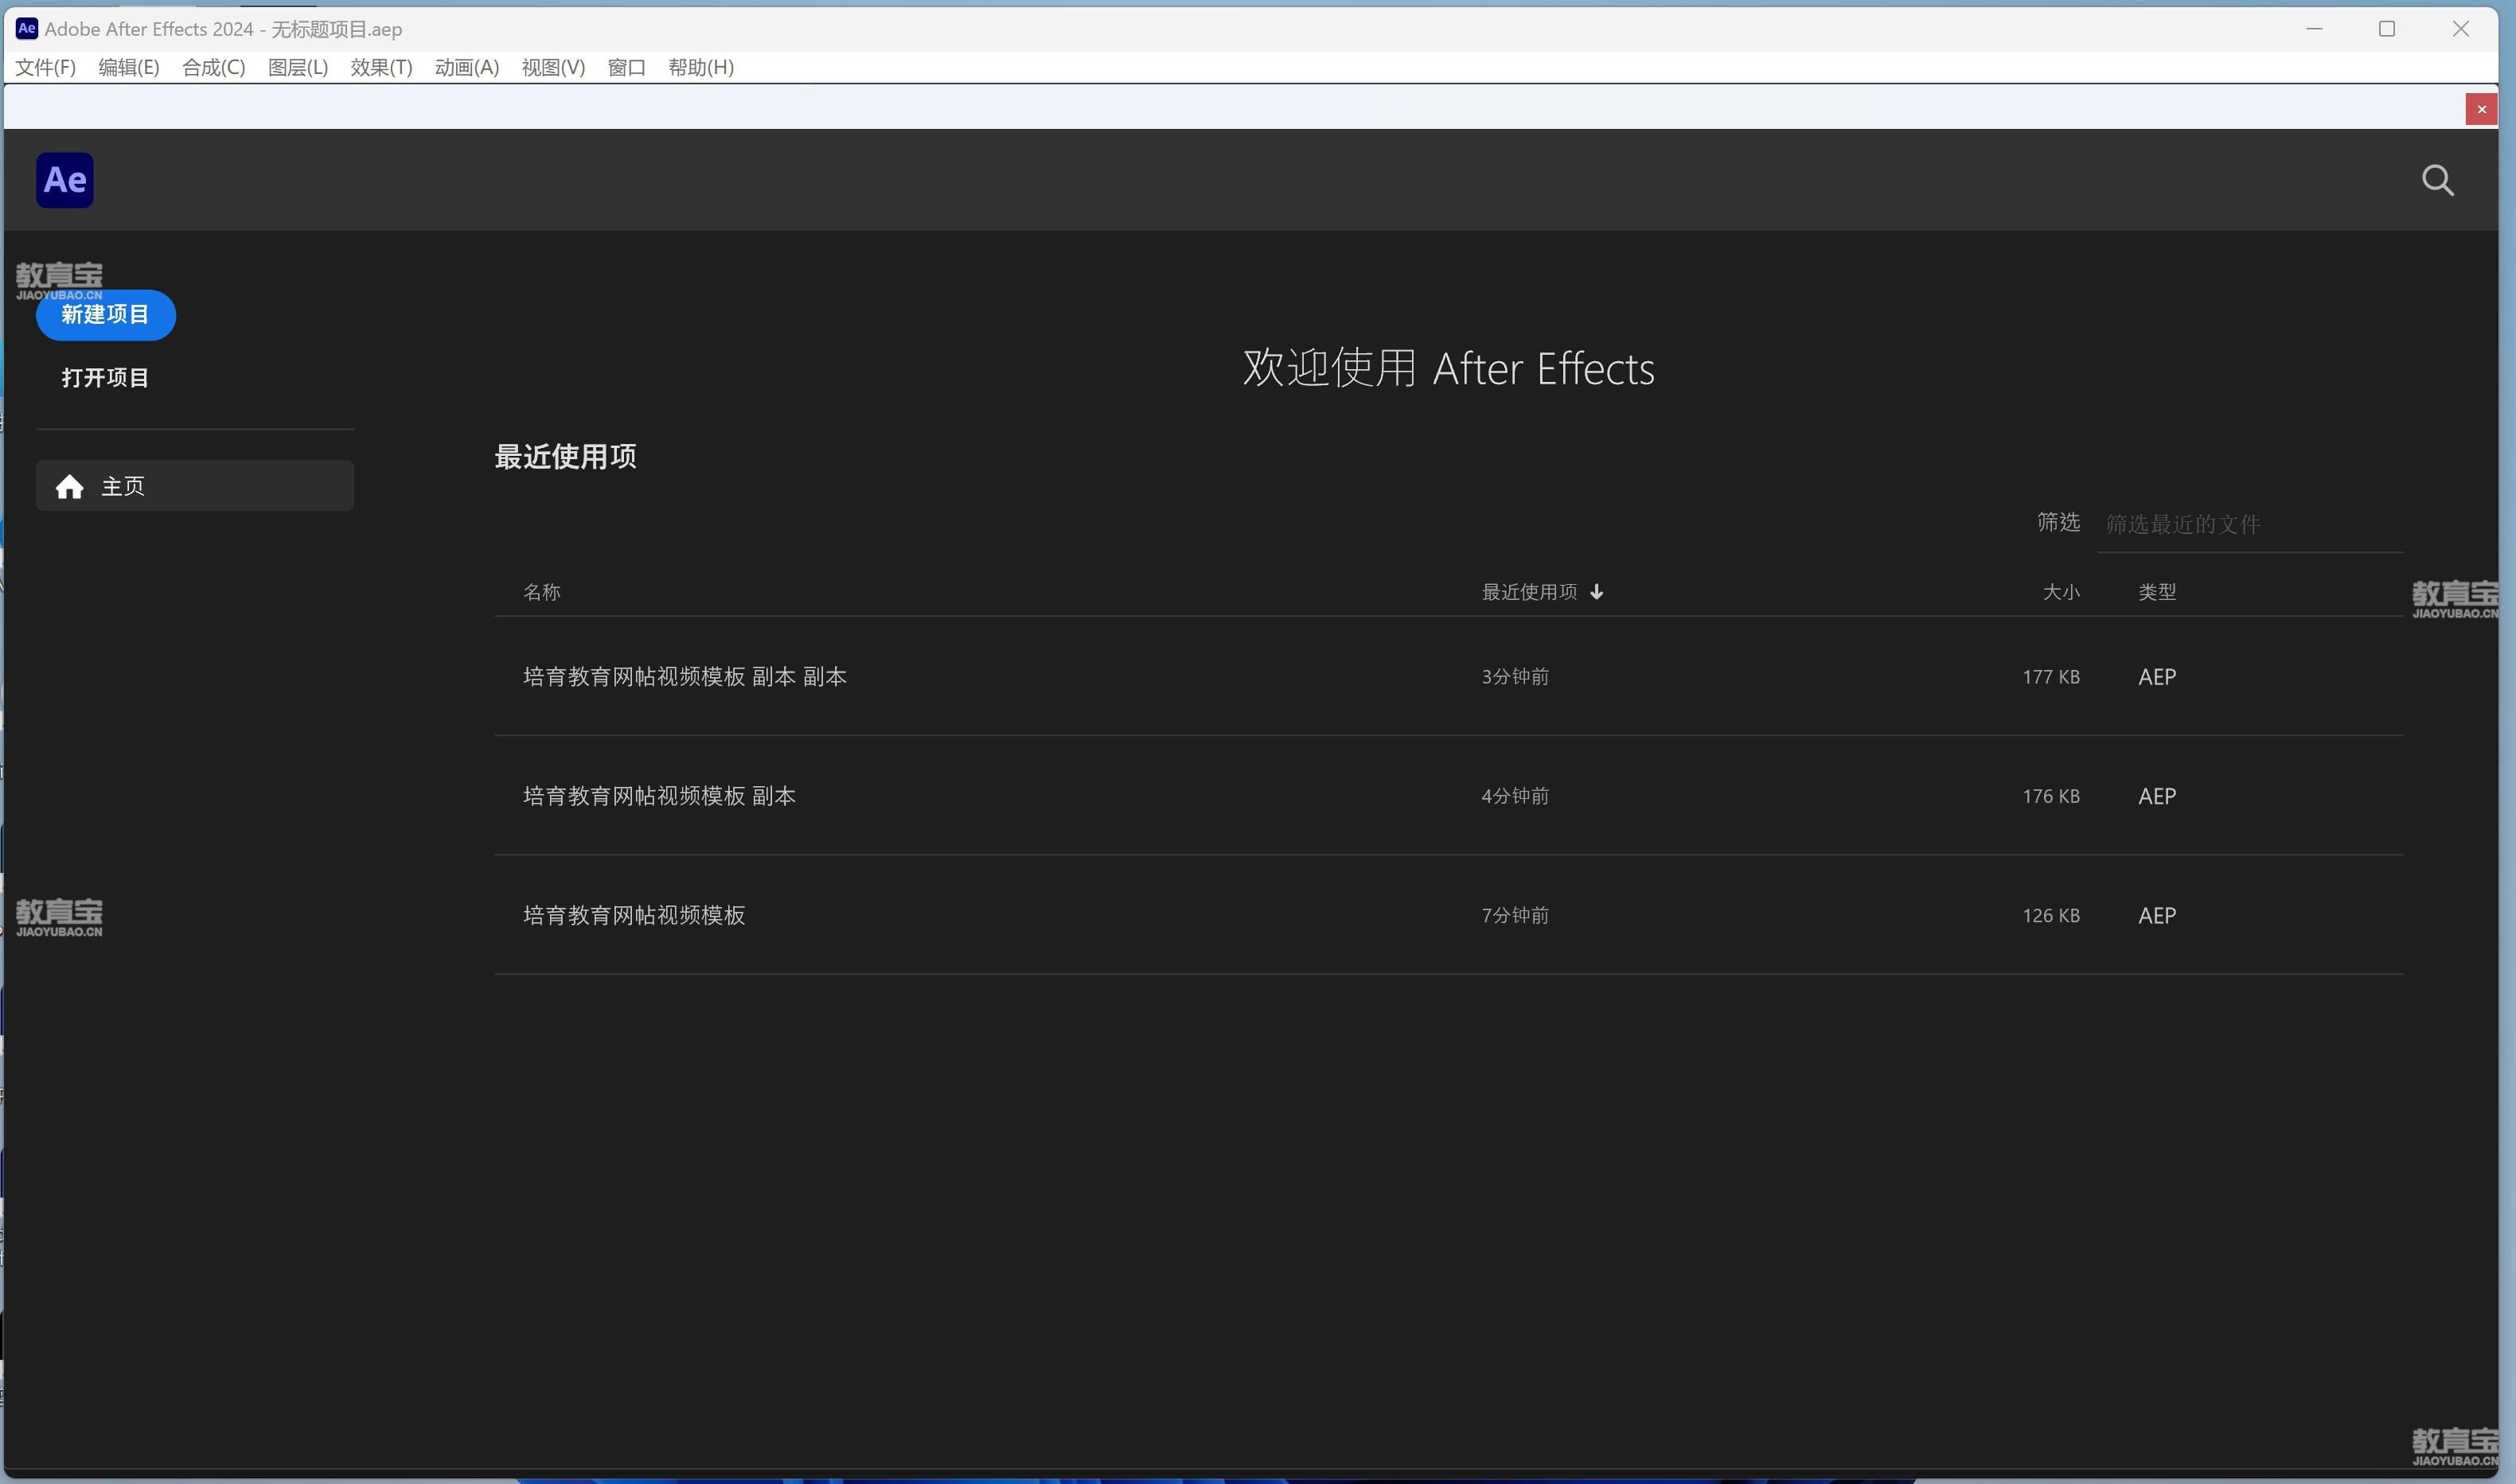Open the 图层(L) menu

coord(298,67)
